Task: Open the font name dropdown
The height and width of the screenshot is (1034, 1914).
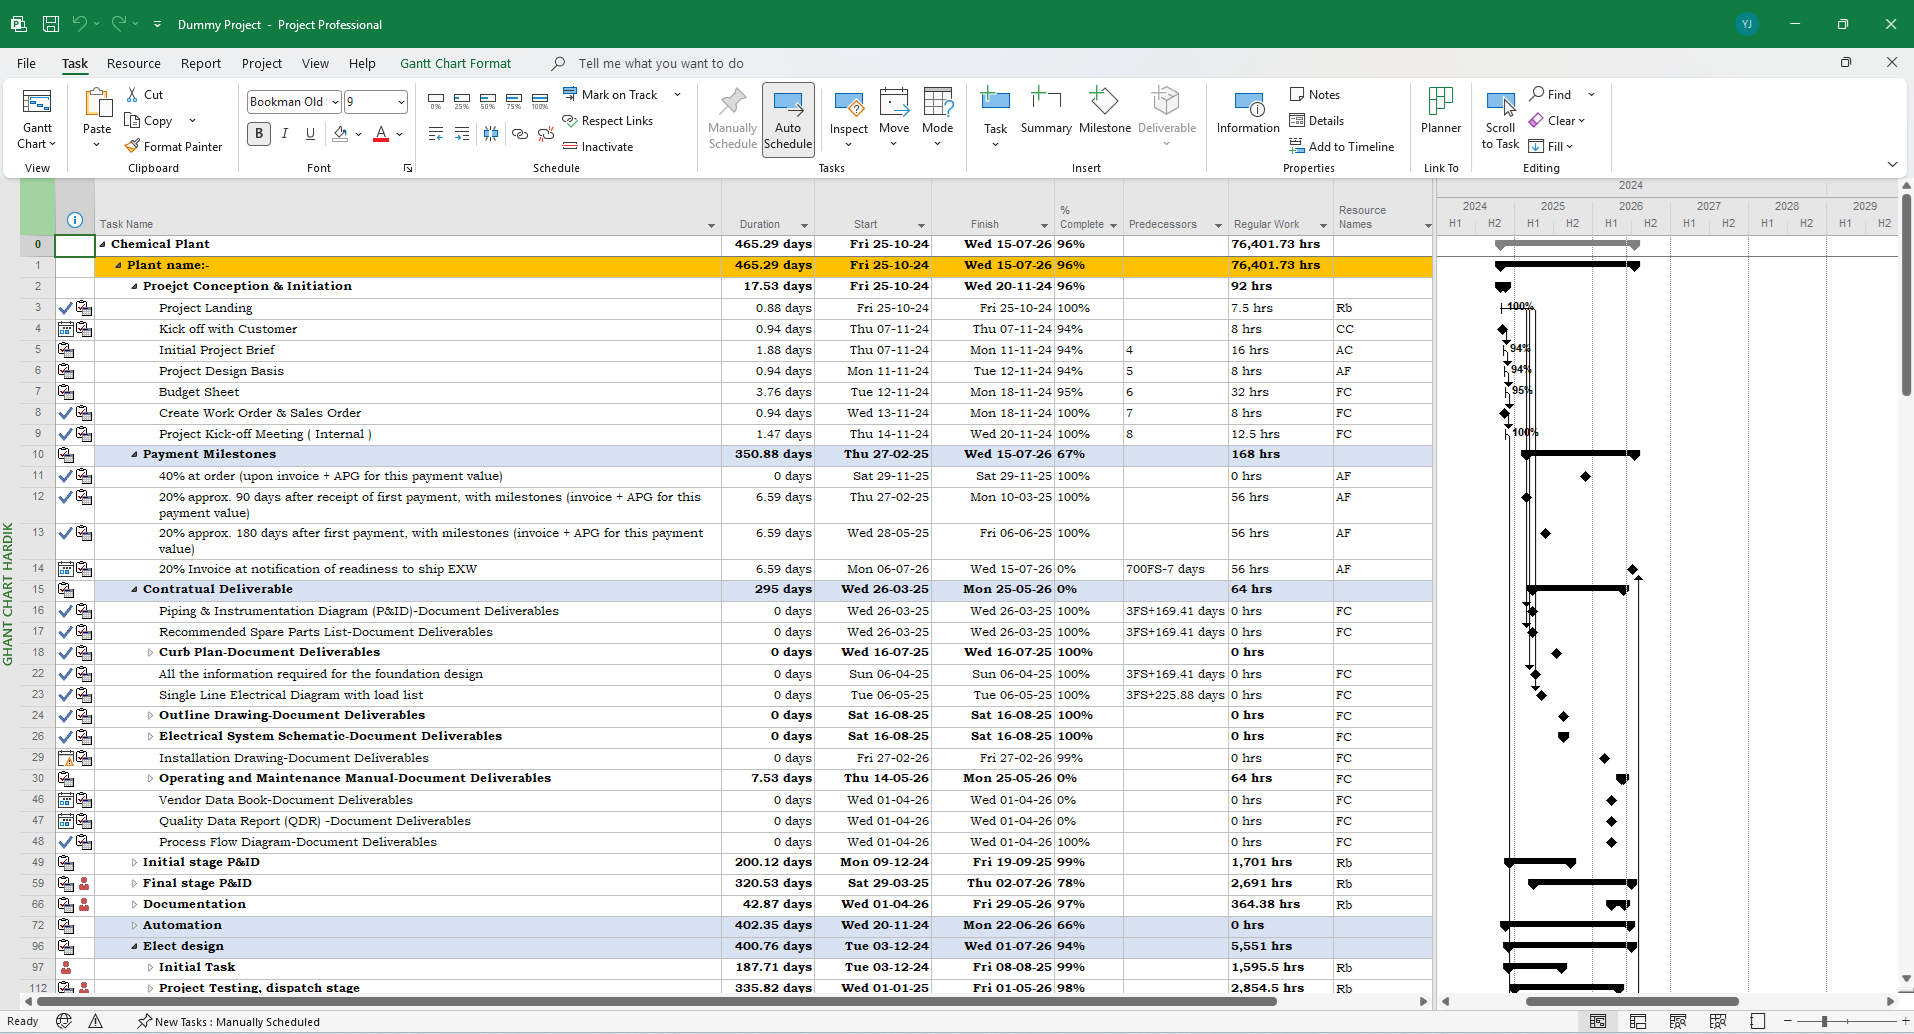Action: click(x=335, y=102)
